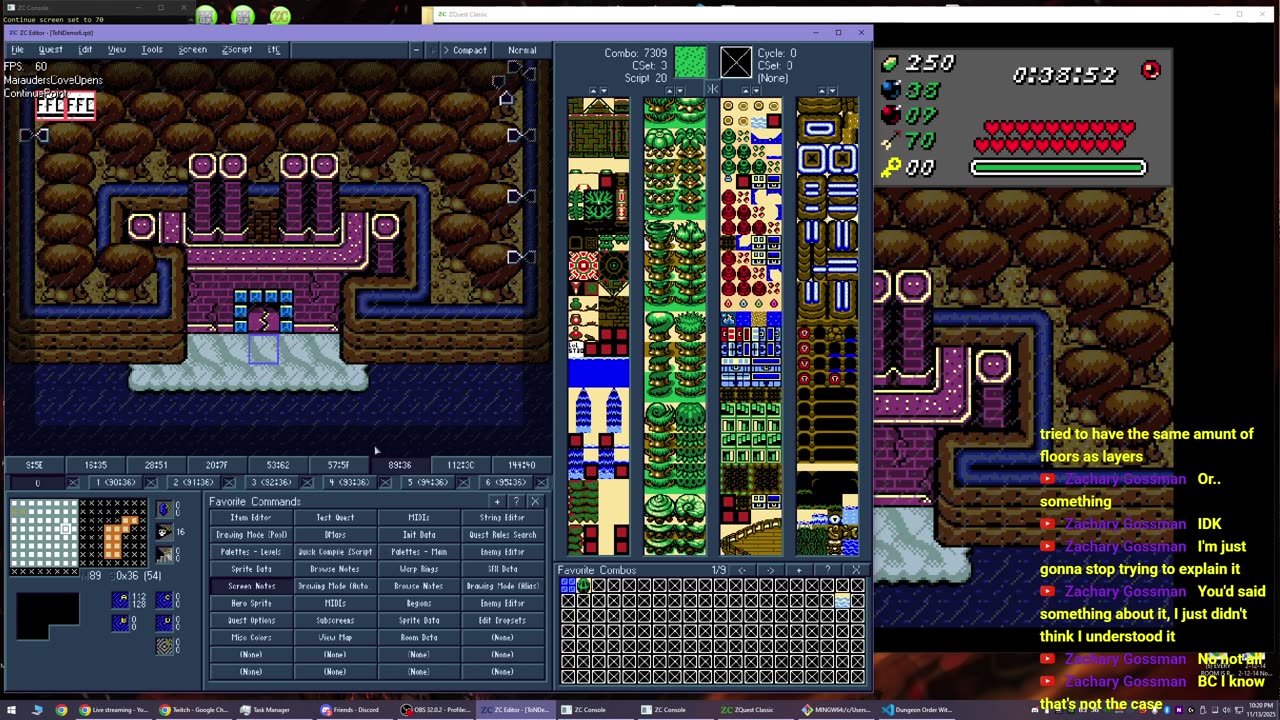Open the File menu in ZC Editor

pos(17,50)
